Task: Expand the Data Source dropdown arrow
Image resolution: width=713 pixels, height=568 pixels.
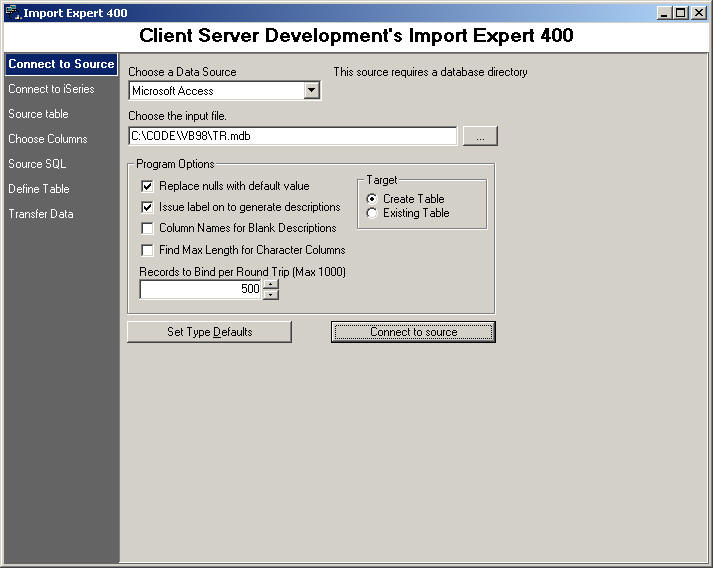Action: (311, 90)
